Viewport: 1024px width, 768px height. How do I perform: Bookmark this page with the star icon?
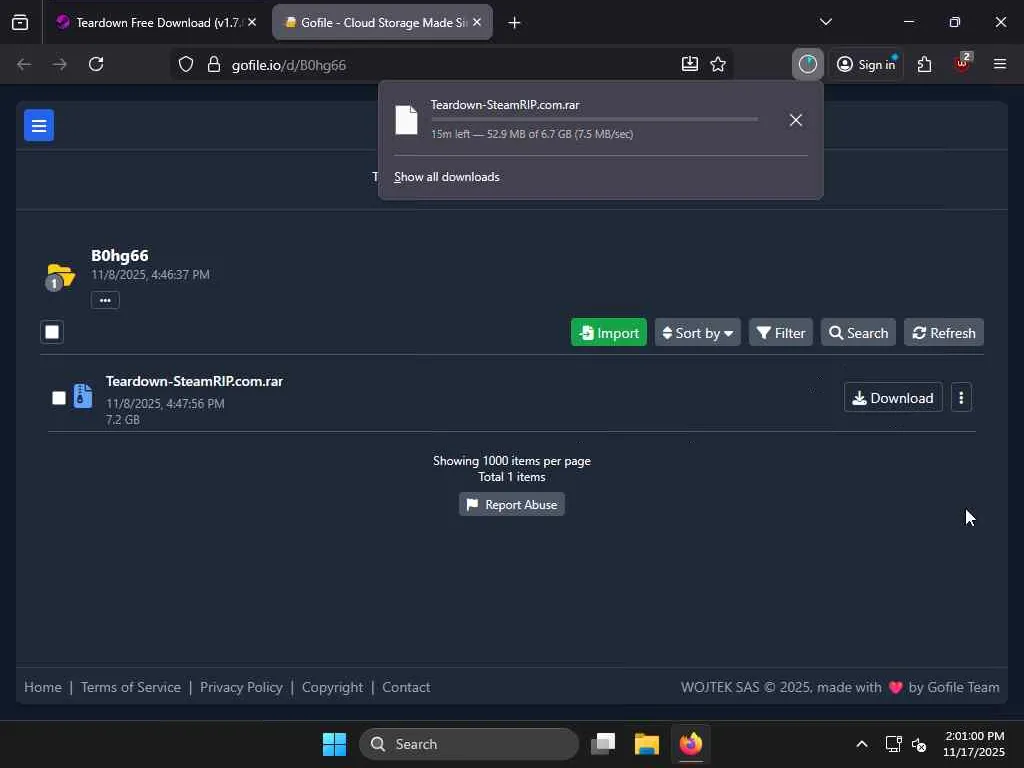pos(718,64)
